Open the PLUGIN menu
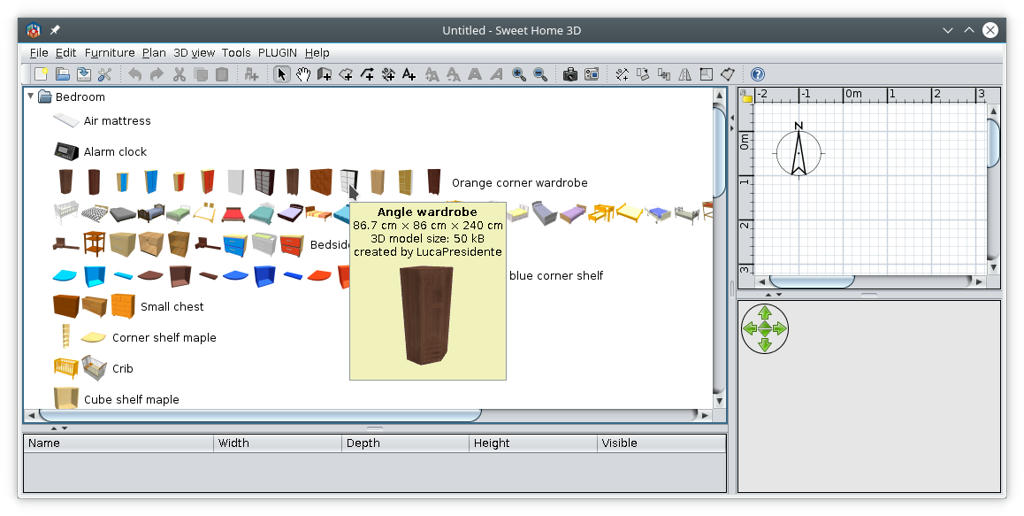 pos(278,53)
